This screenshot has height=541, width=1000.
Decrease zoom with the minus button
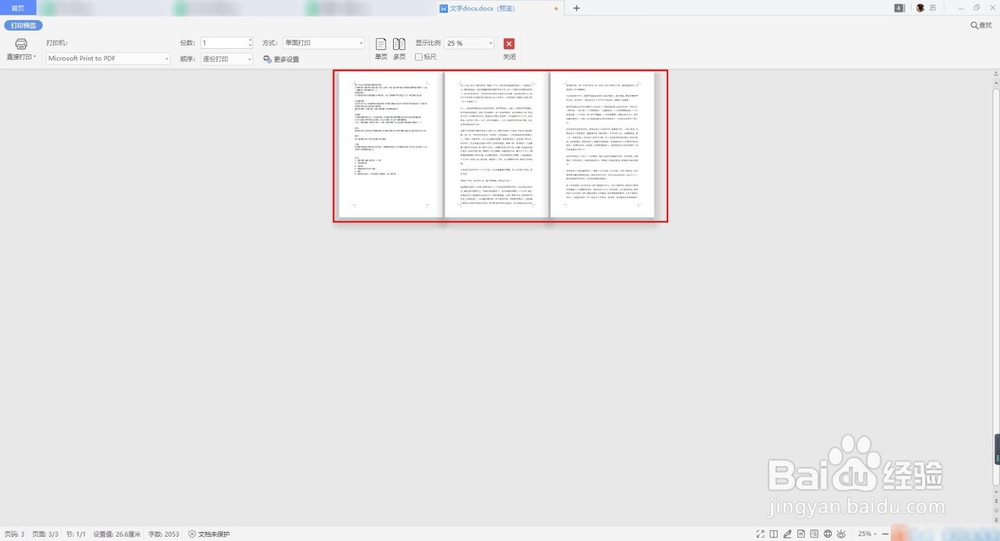885,534
